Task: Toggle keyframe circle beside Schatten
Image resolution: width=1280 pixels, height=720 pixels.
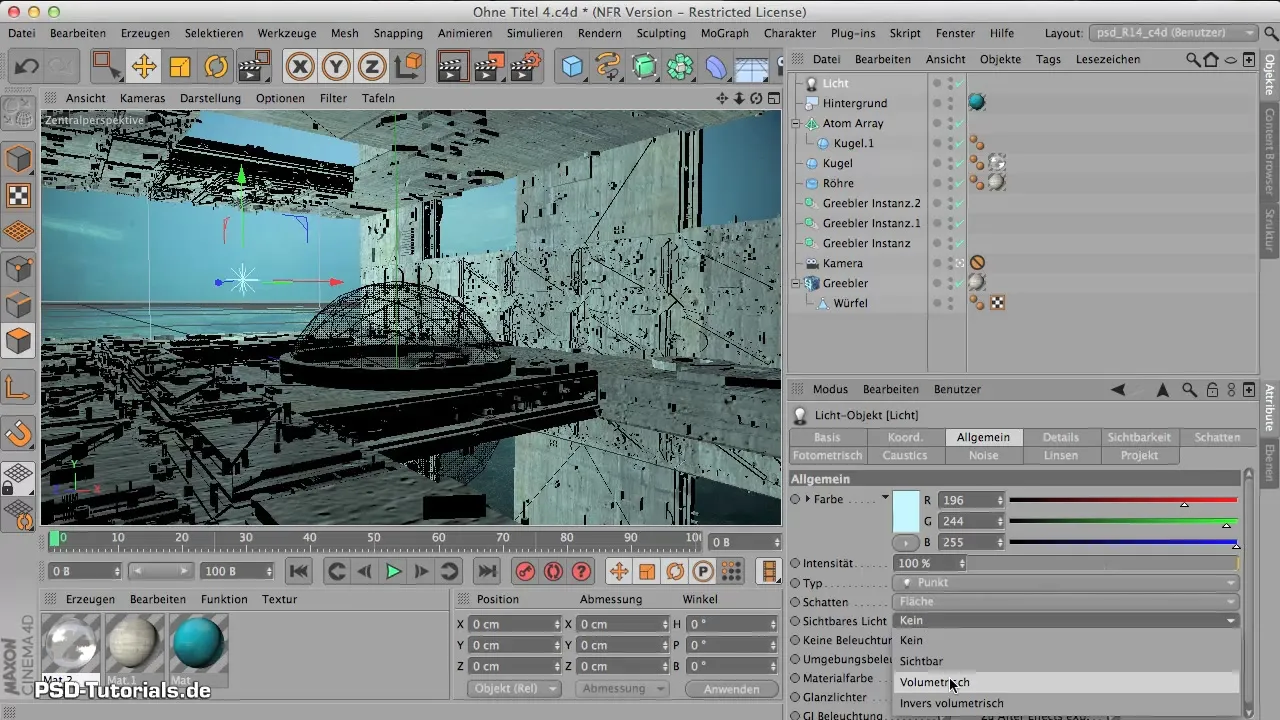Action: pos(795,602)
